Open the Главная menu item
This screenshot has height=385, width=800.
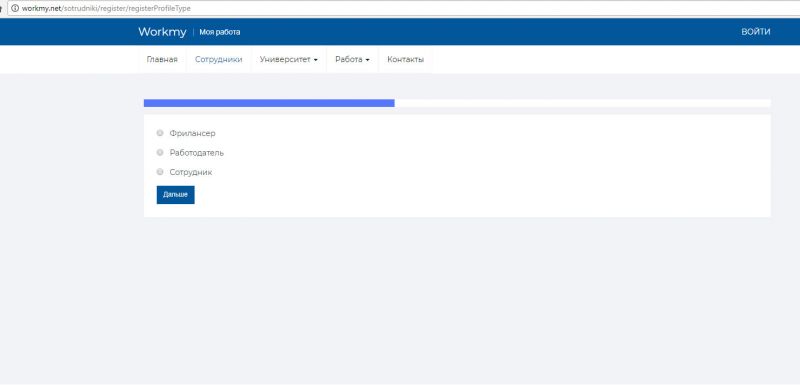pos(162,60)
